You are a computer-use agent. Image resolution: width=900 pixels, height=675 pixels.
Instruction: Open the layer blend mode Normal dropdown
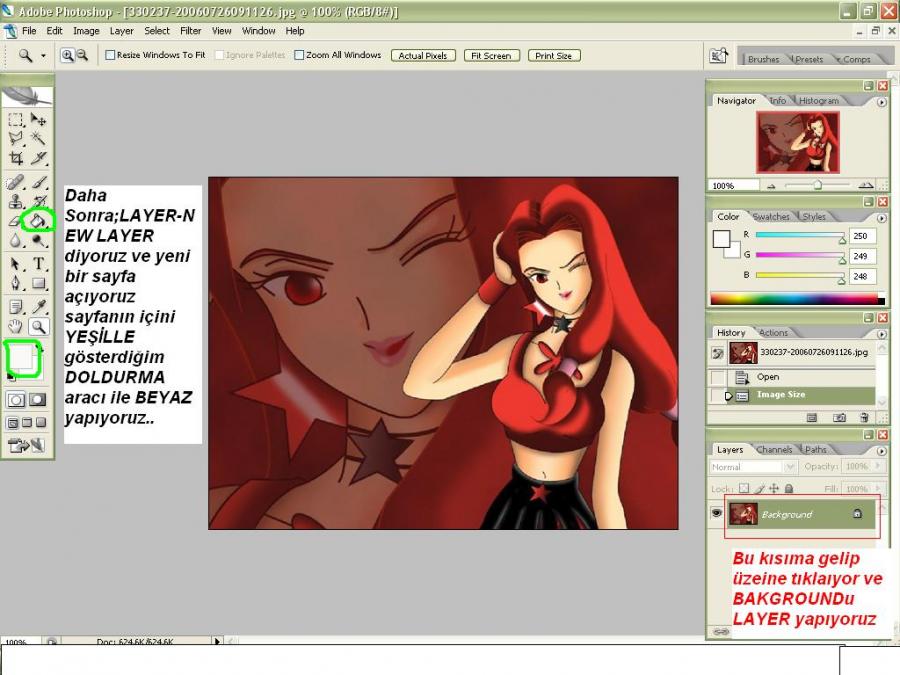point(752,467)
